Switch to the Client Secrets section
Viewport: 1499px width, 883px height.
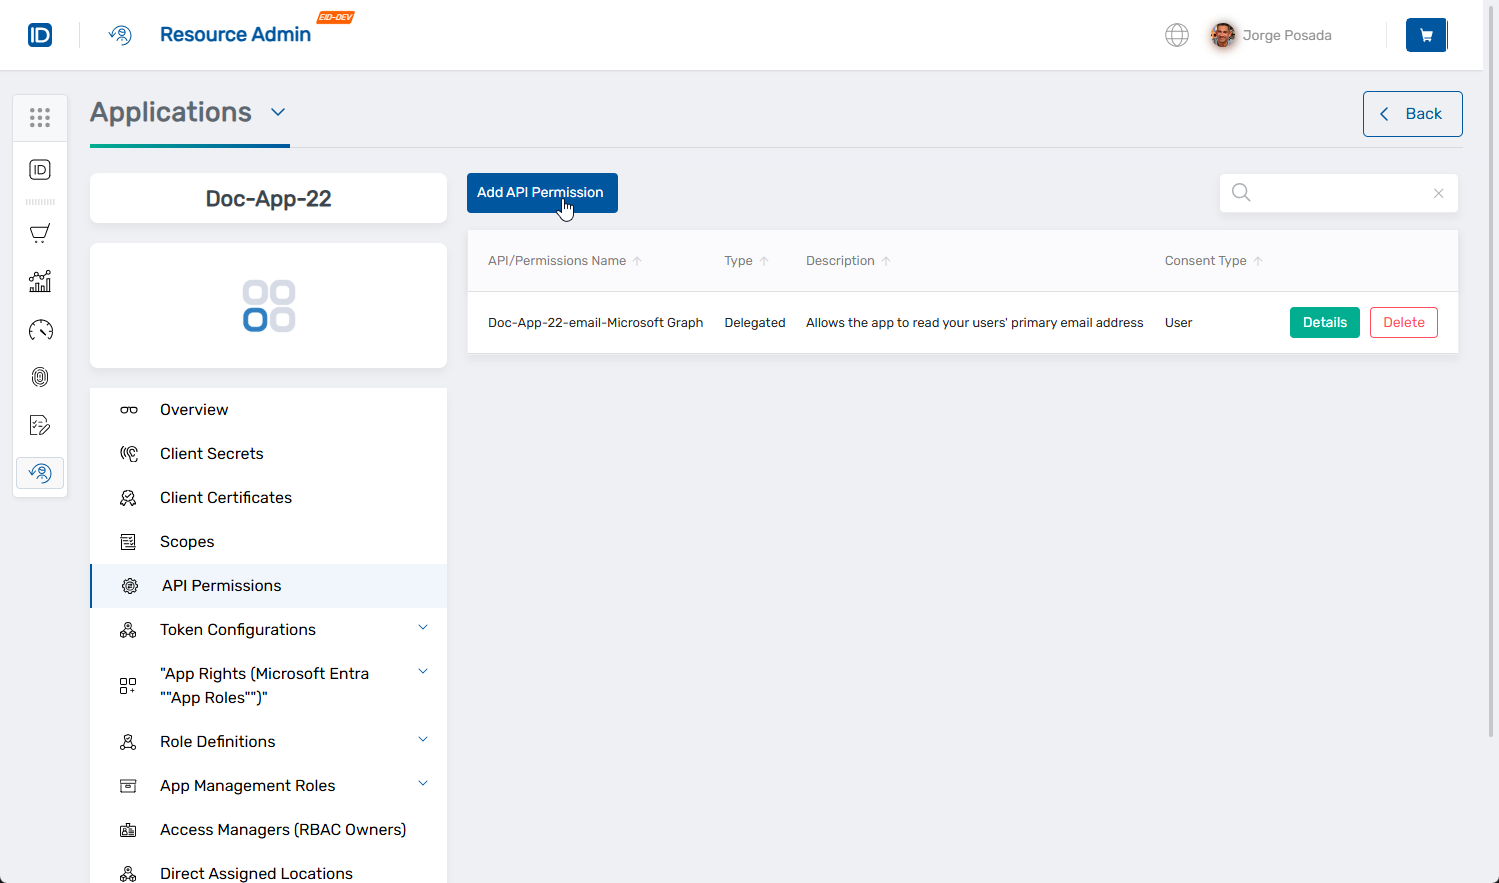coord(211,453)
